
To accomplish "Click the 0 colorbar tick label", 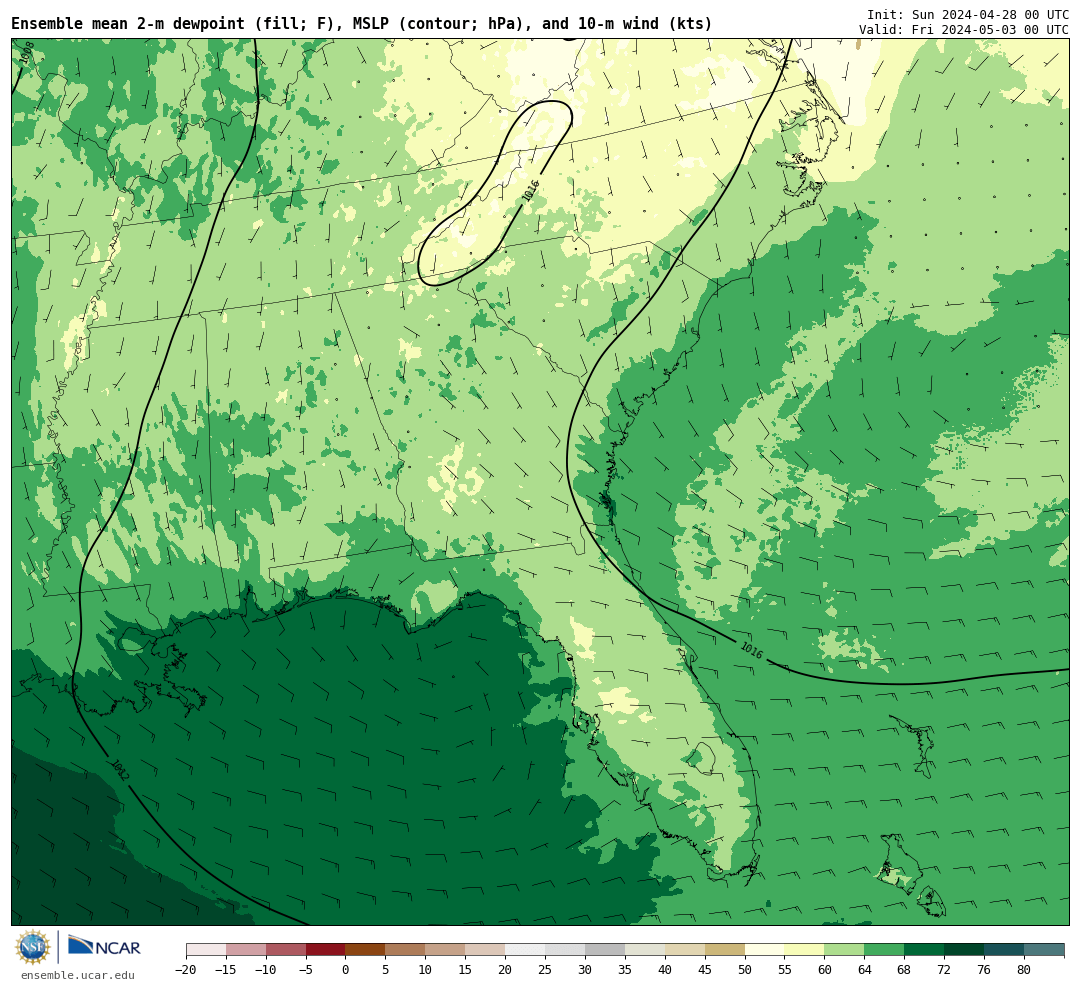I will tap(346, 969).
